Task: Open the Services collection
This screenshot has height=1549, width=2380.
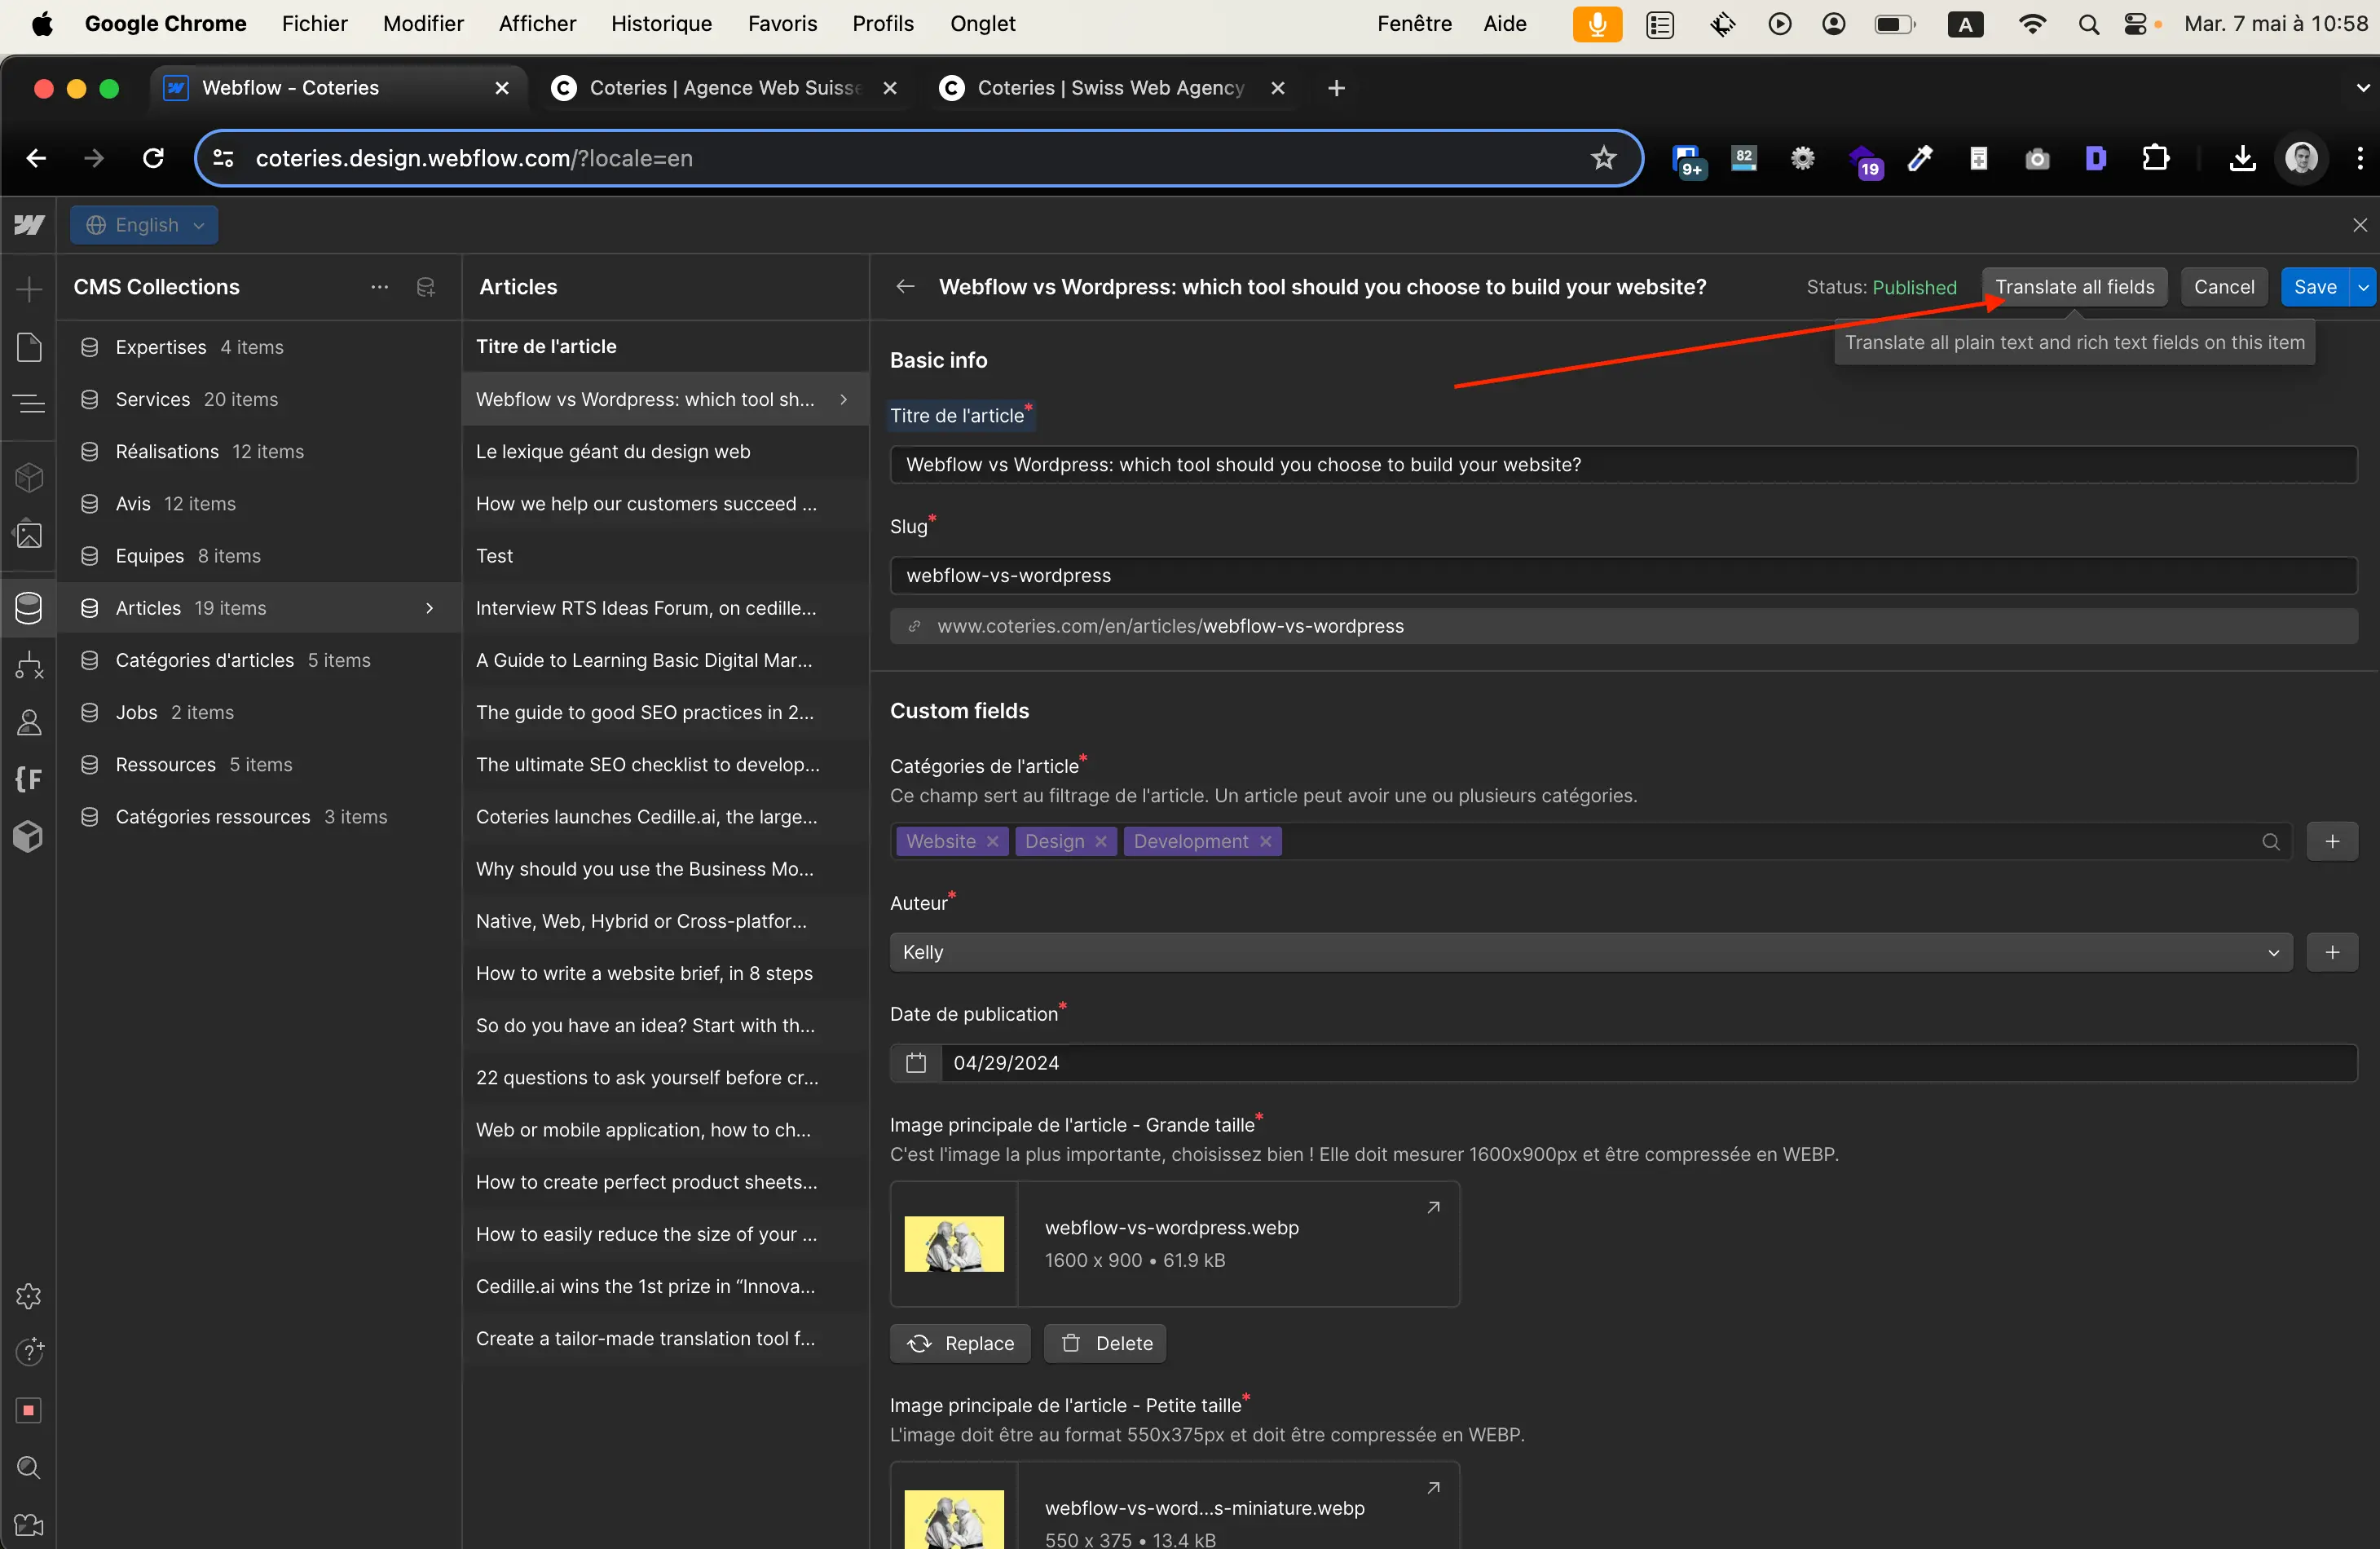Action: 259,399
